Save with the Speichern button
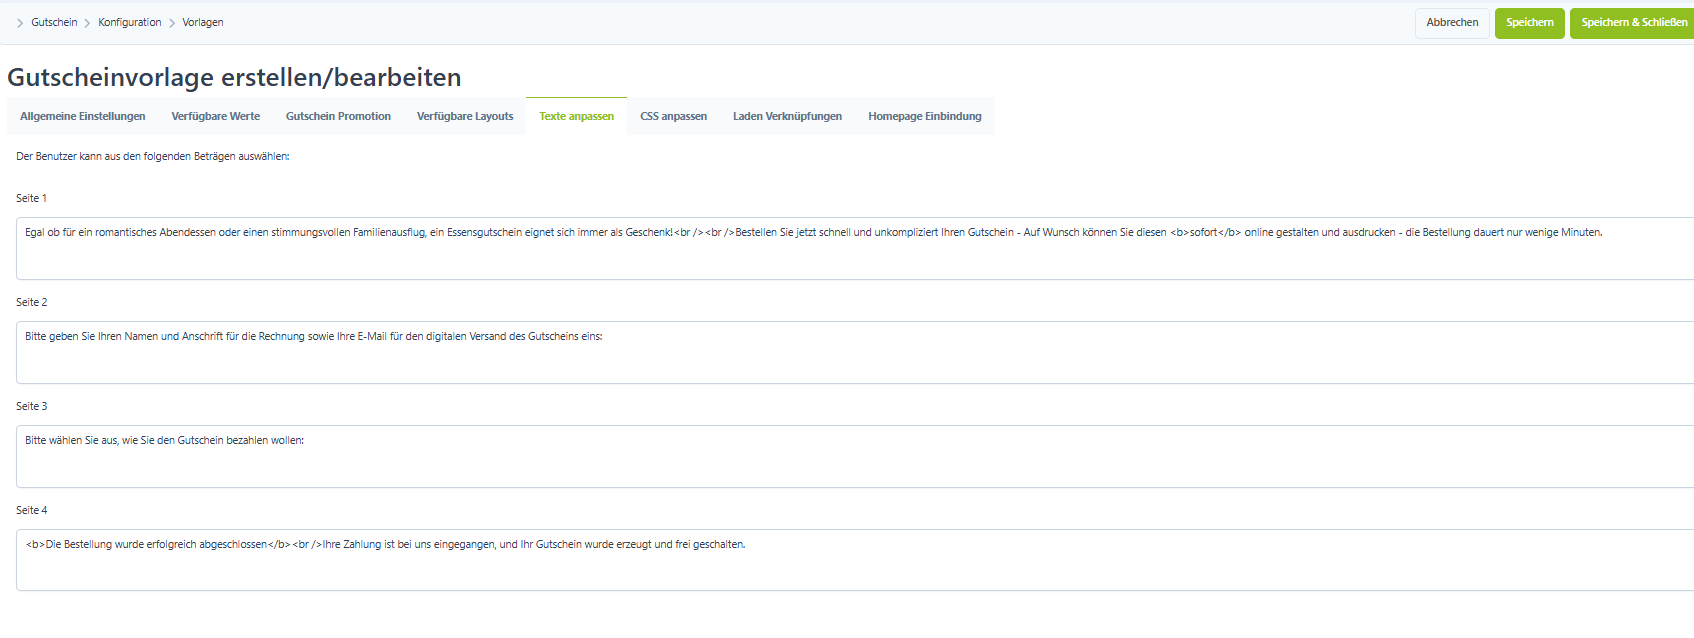The image size is (1694, 638). pos(1529,23)
